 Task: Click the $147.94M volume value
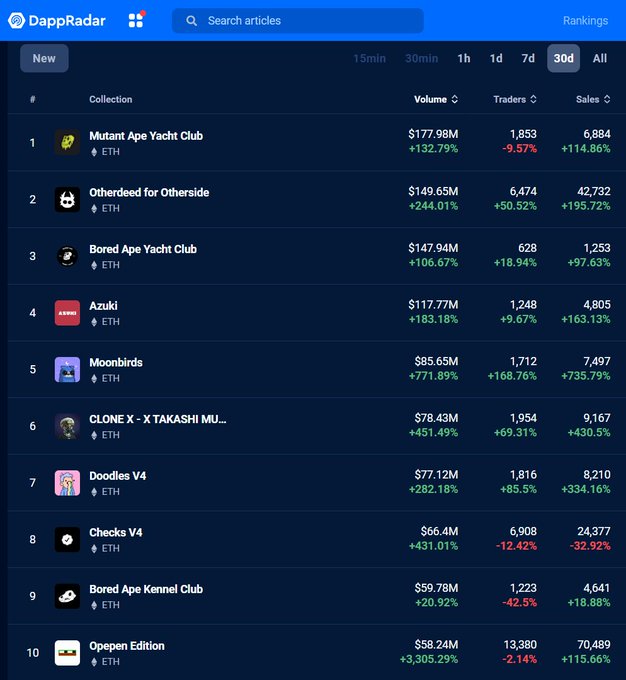(x=433, y=248)
